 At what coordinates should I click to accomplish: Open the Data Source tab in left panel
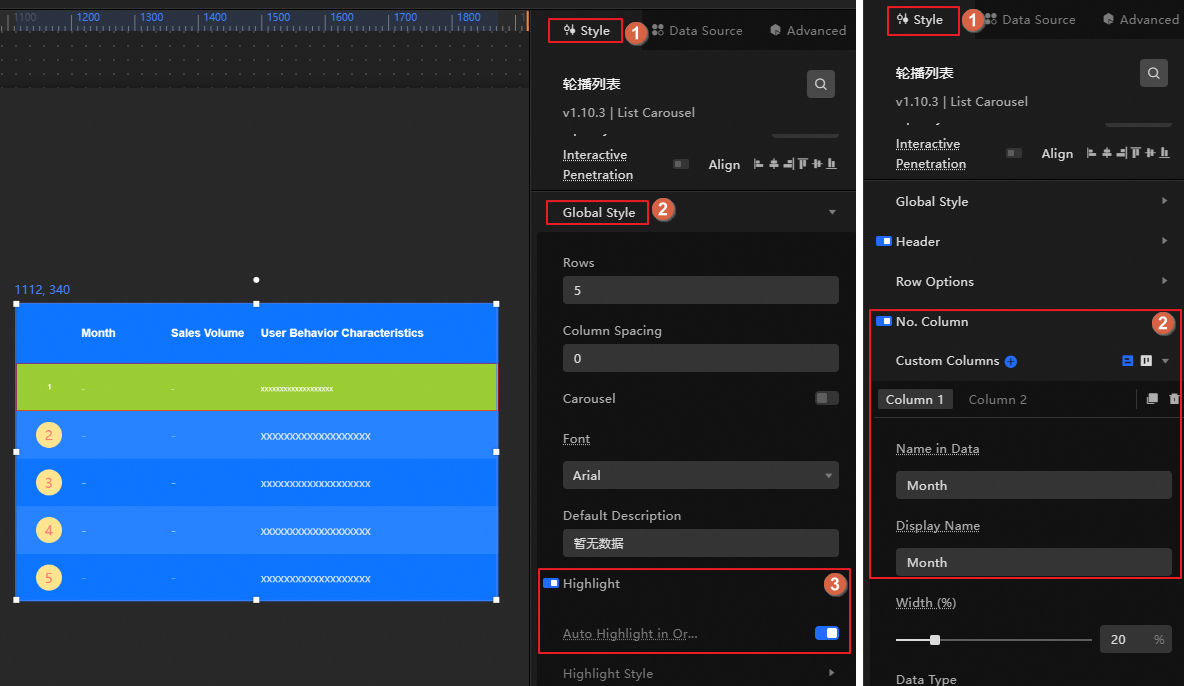(697, 30)
